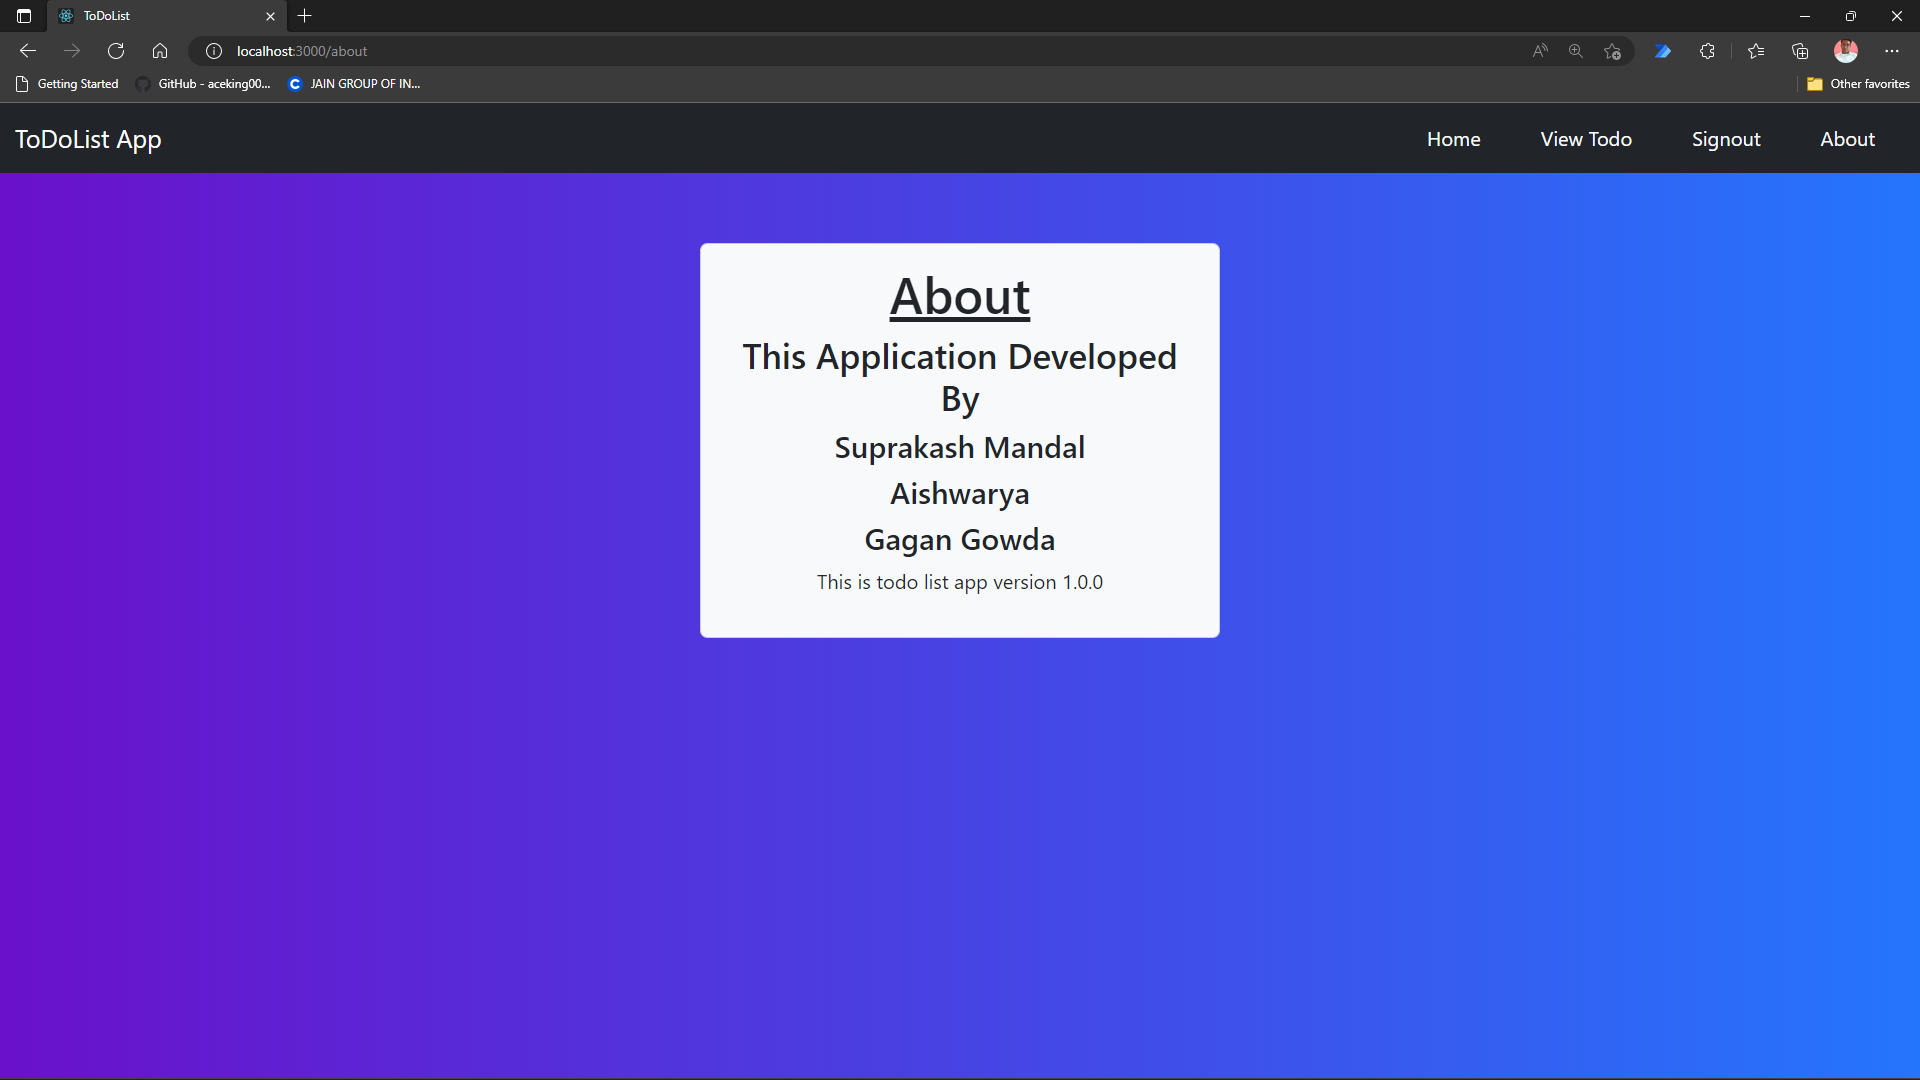Click ToDoList App brand title
The image size is (1920, 1080).
(87, 139)
